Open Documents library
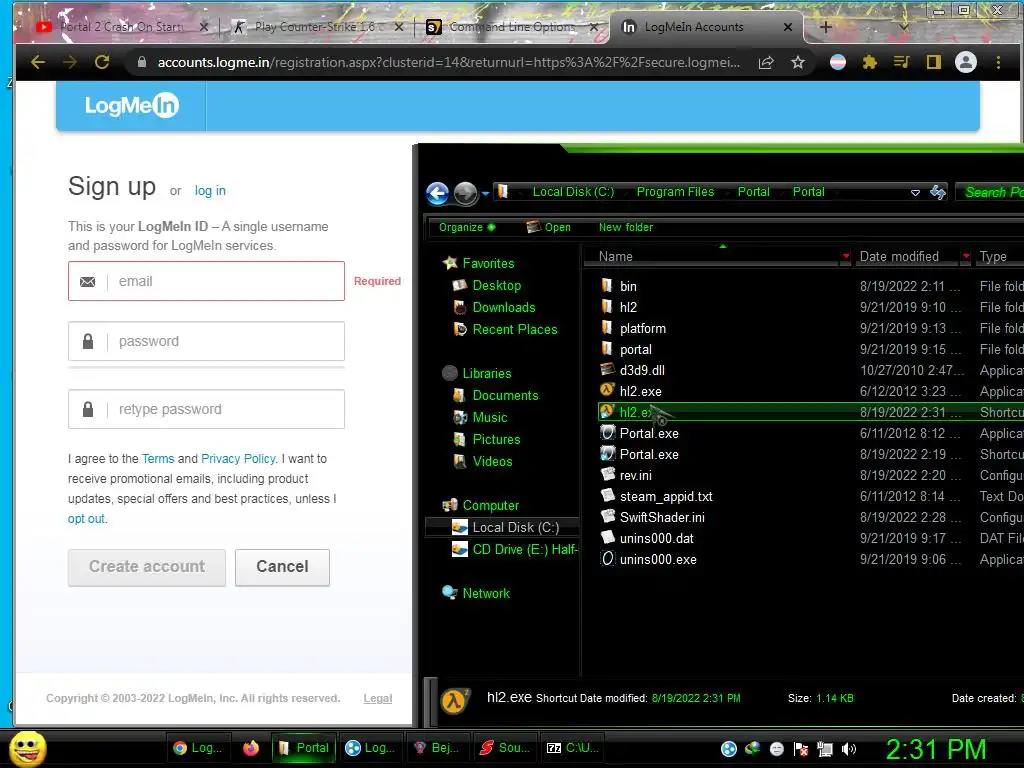1024x768 pixels. 505,396
